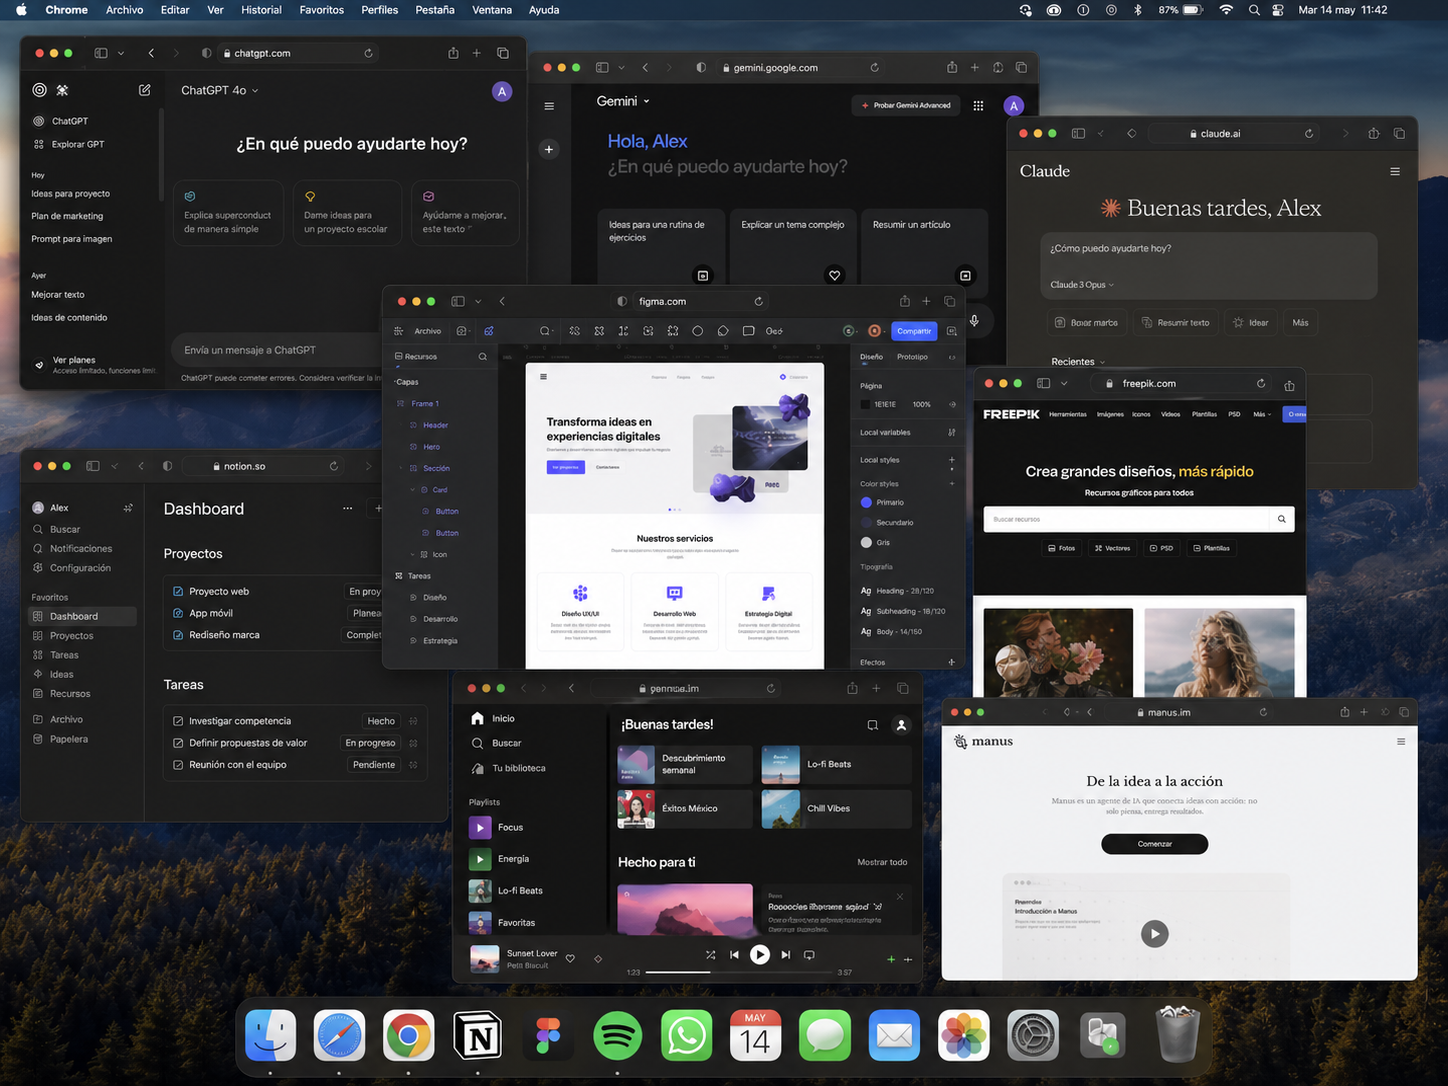Toggle the Definir propuestas de valor checkbox
This screenshot has width=1448, height=1086.
(x=178, y=743)
